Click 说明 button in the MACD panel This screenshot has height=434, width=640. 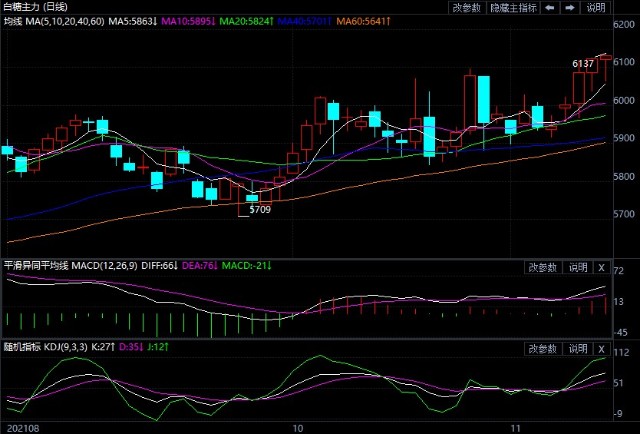point(578,267)
